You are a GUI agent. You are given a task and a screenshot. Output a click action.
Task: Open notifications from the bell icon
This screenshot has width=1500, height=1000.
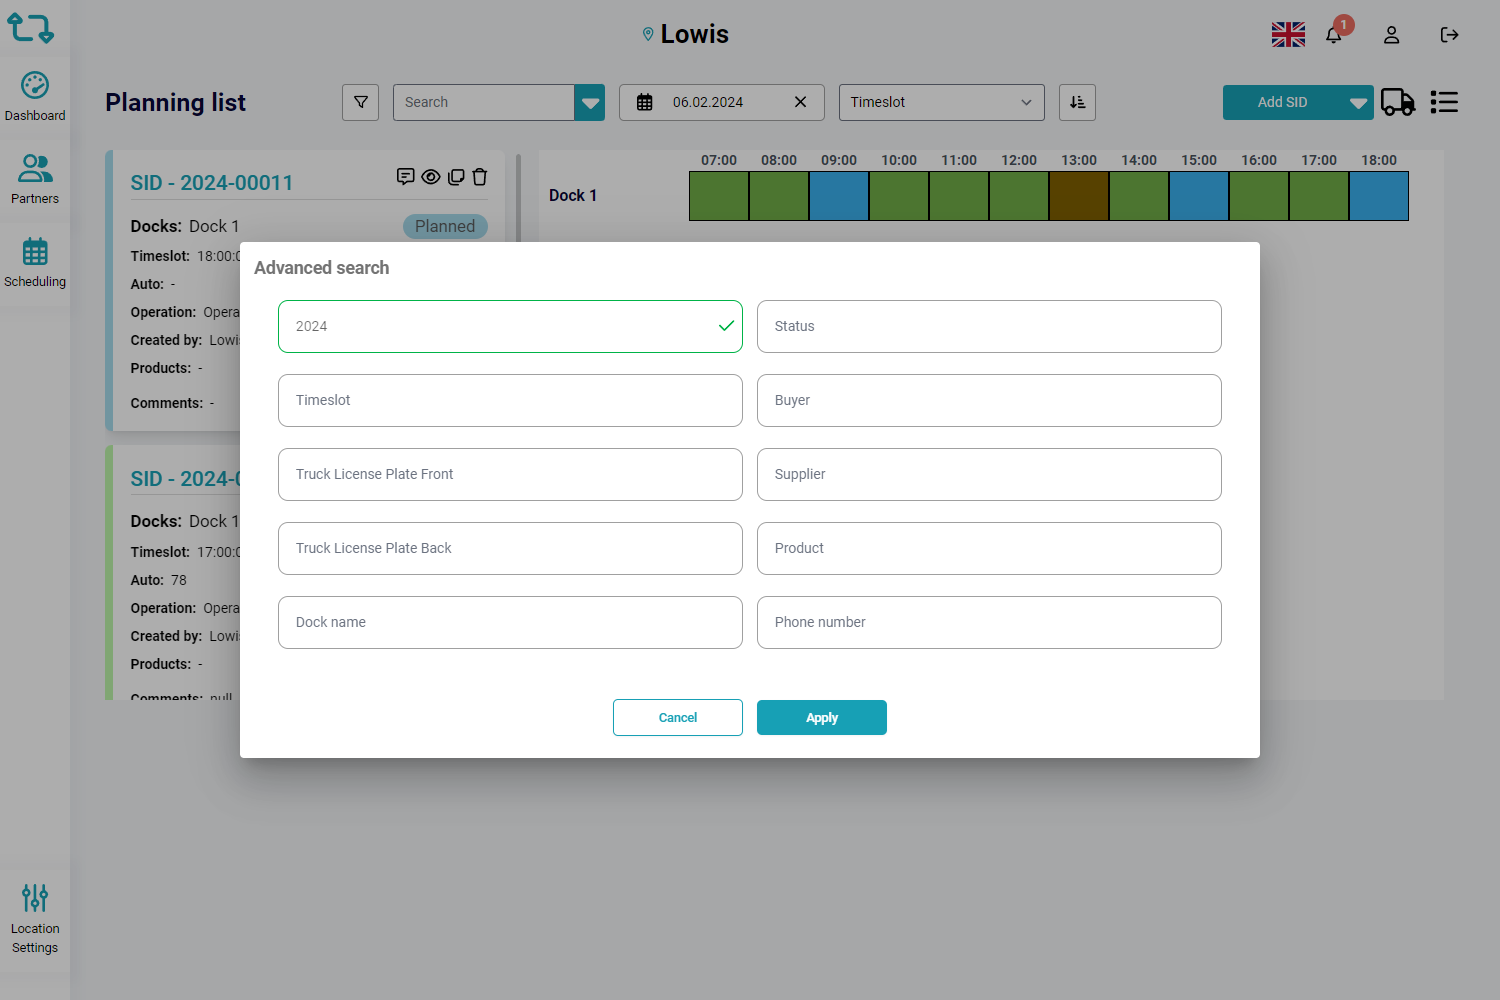click(x=1334, y=35)
